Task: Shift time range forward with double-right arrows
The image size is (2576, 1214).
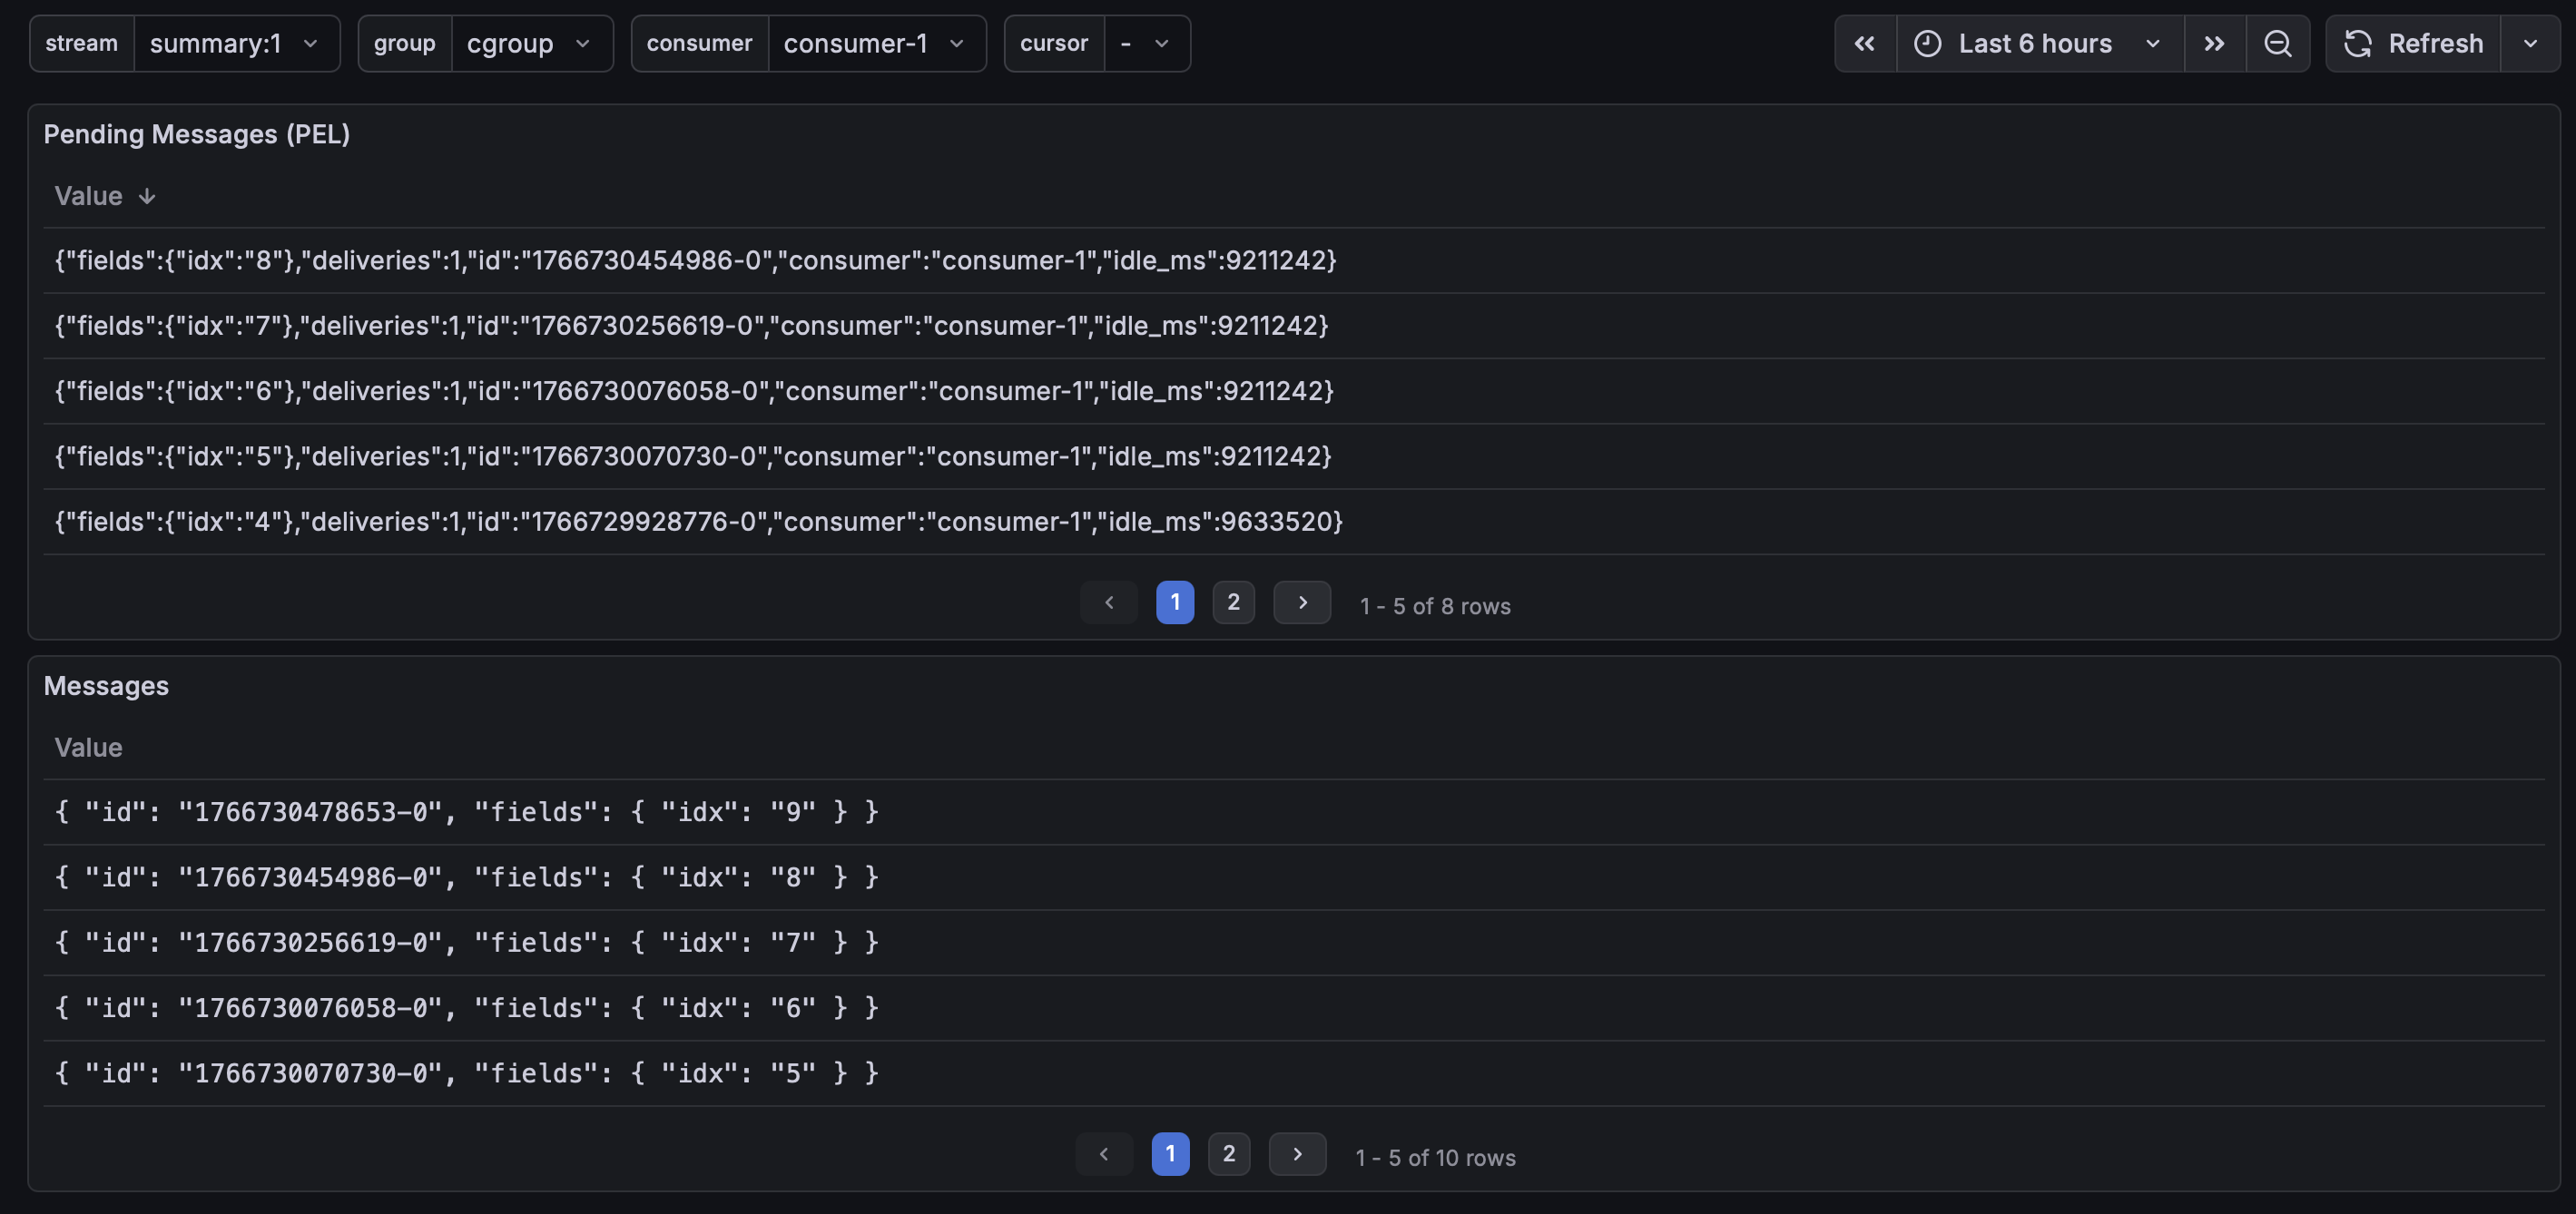Action: pyautogui.click(x=2214, y=43)
